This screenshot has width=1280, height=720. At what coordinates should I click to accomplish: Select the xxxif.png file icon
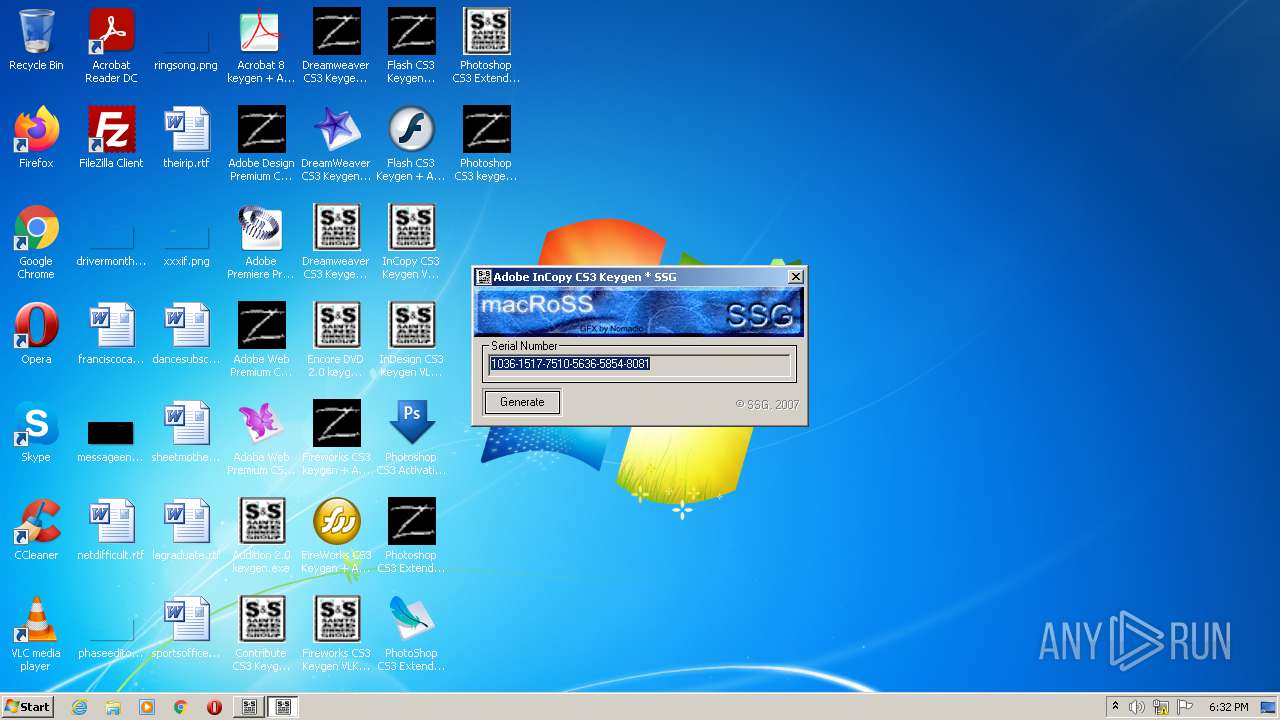tap(186, 245)
